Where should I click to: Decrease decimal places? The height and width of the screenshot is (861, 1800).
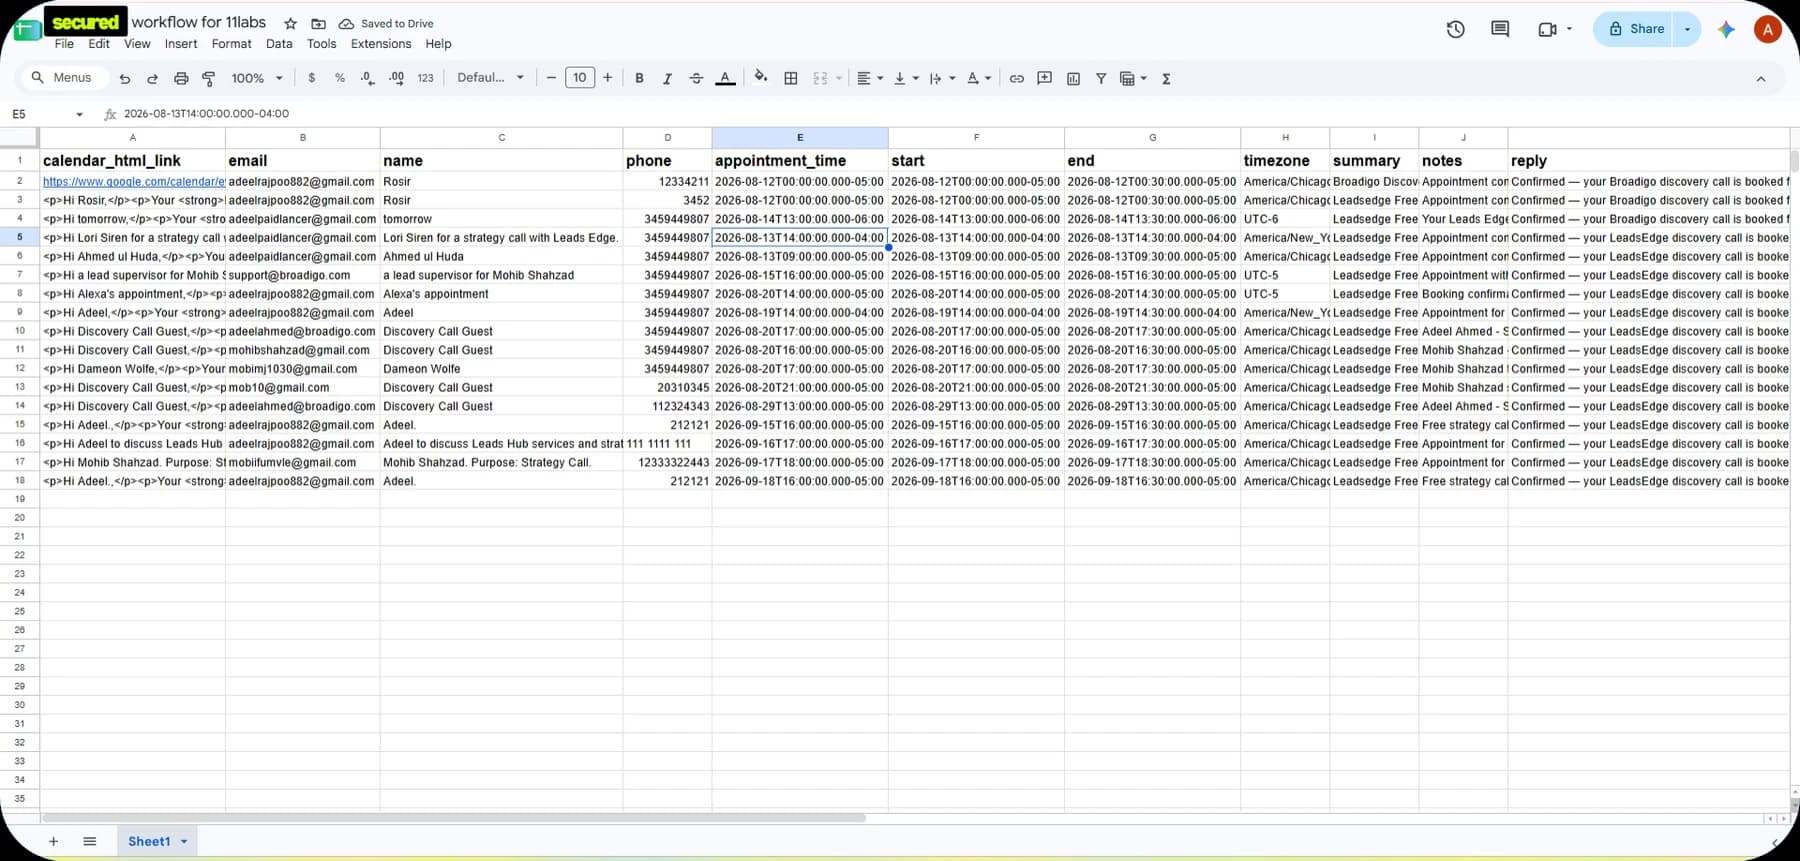(x=368, y=78)
